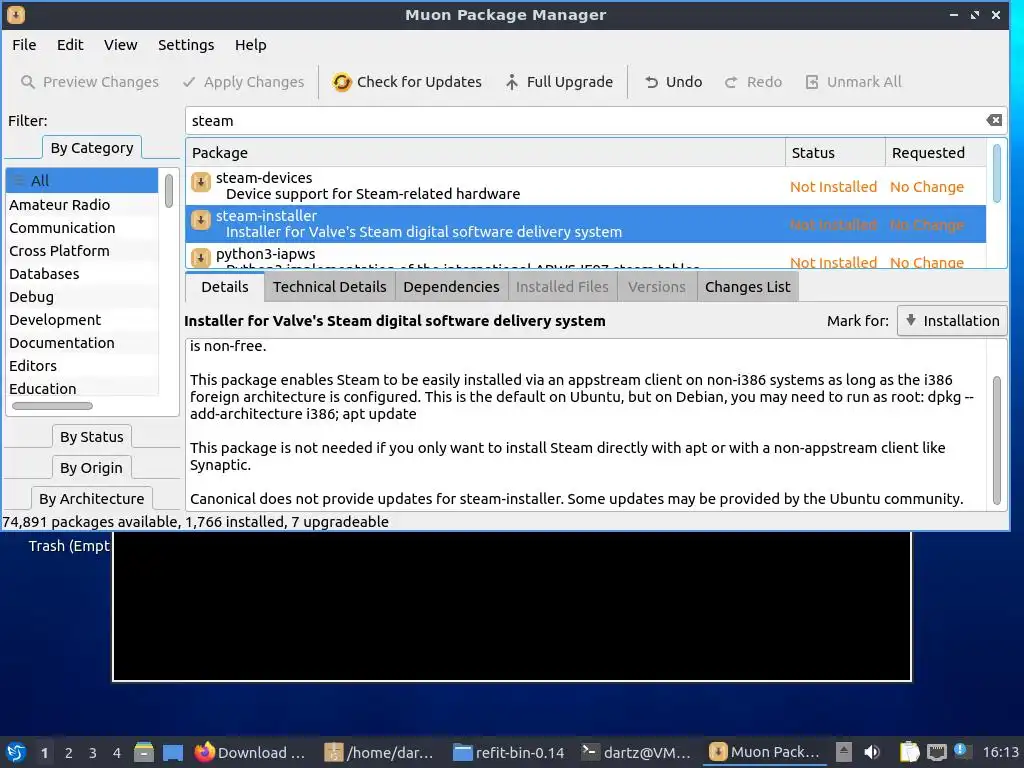Switch to the Technical Details tab
Image resolution: width=1024 pixels, height=768 pixels.
coord(330,287)
